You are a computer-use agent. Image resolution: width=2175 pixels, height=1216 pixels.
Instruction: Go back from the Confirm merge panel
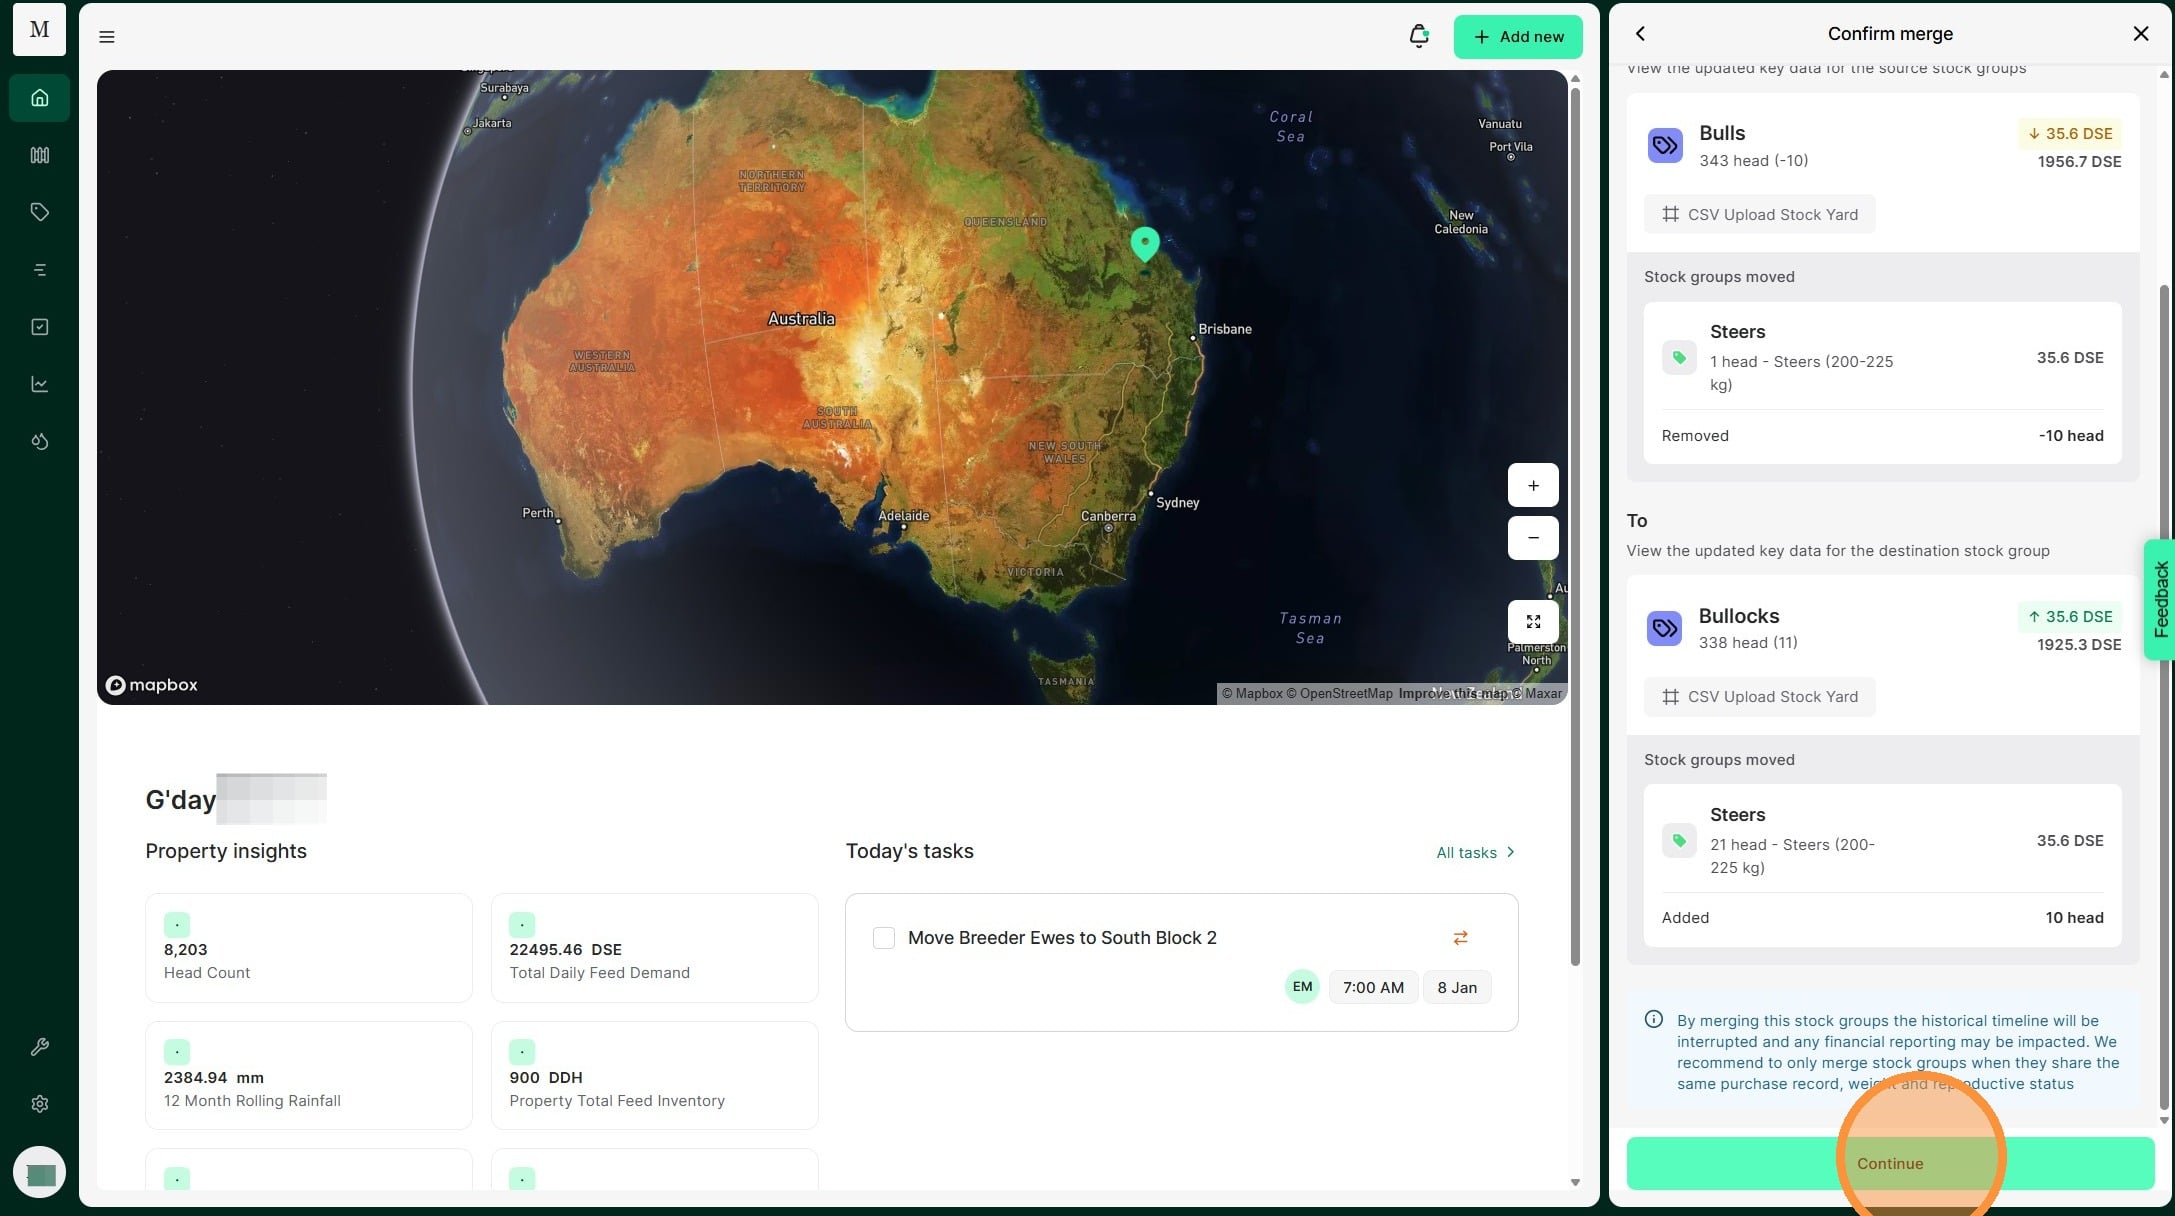(1640, 34)
